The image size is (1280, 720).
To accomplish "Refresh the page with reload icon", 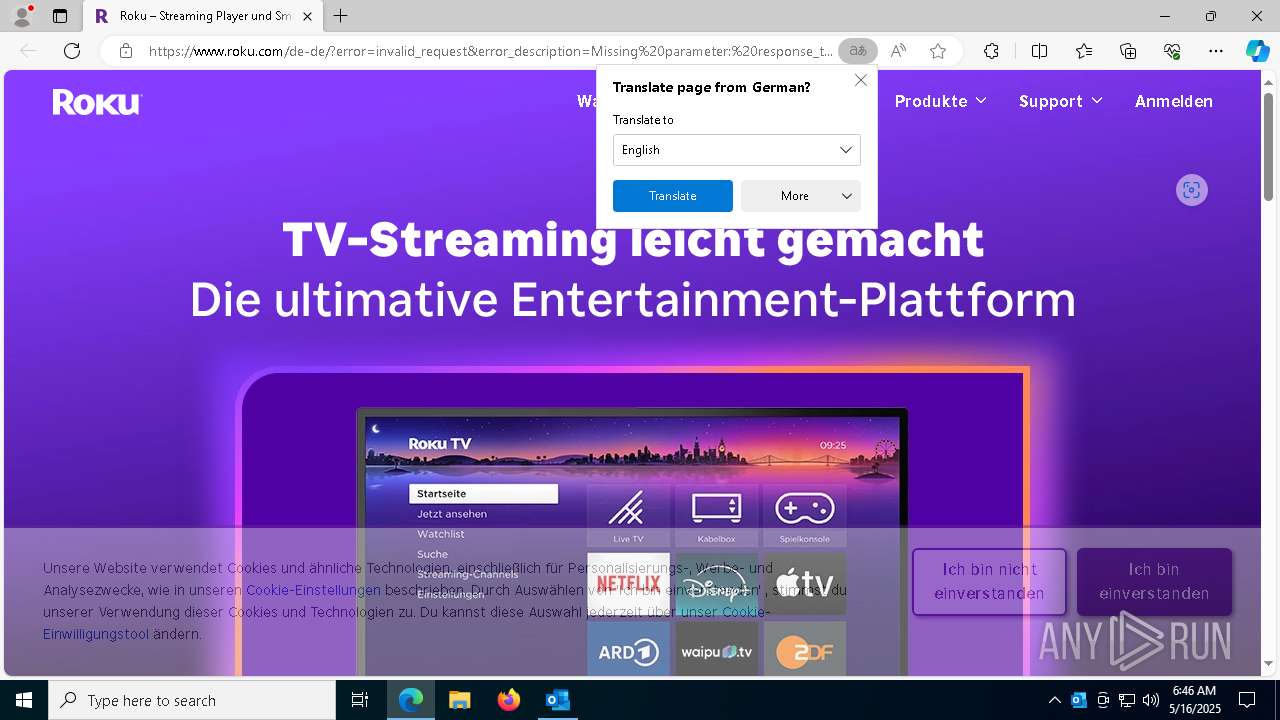I will pos(72,51).
